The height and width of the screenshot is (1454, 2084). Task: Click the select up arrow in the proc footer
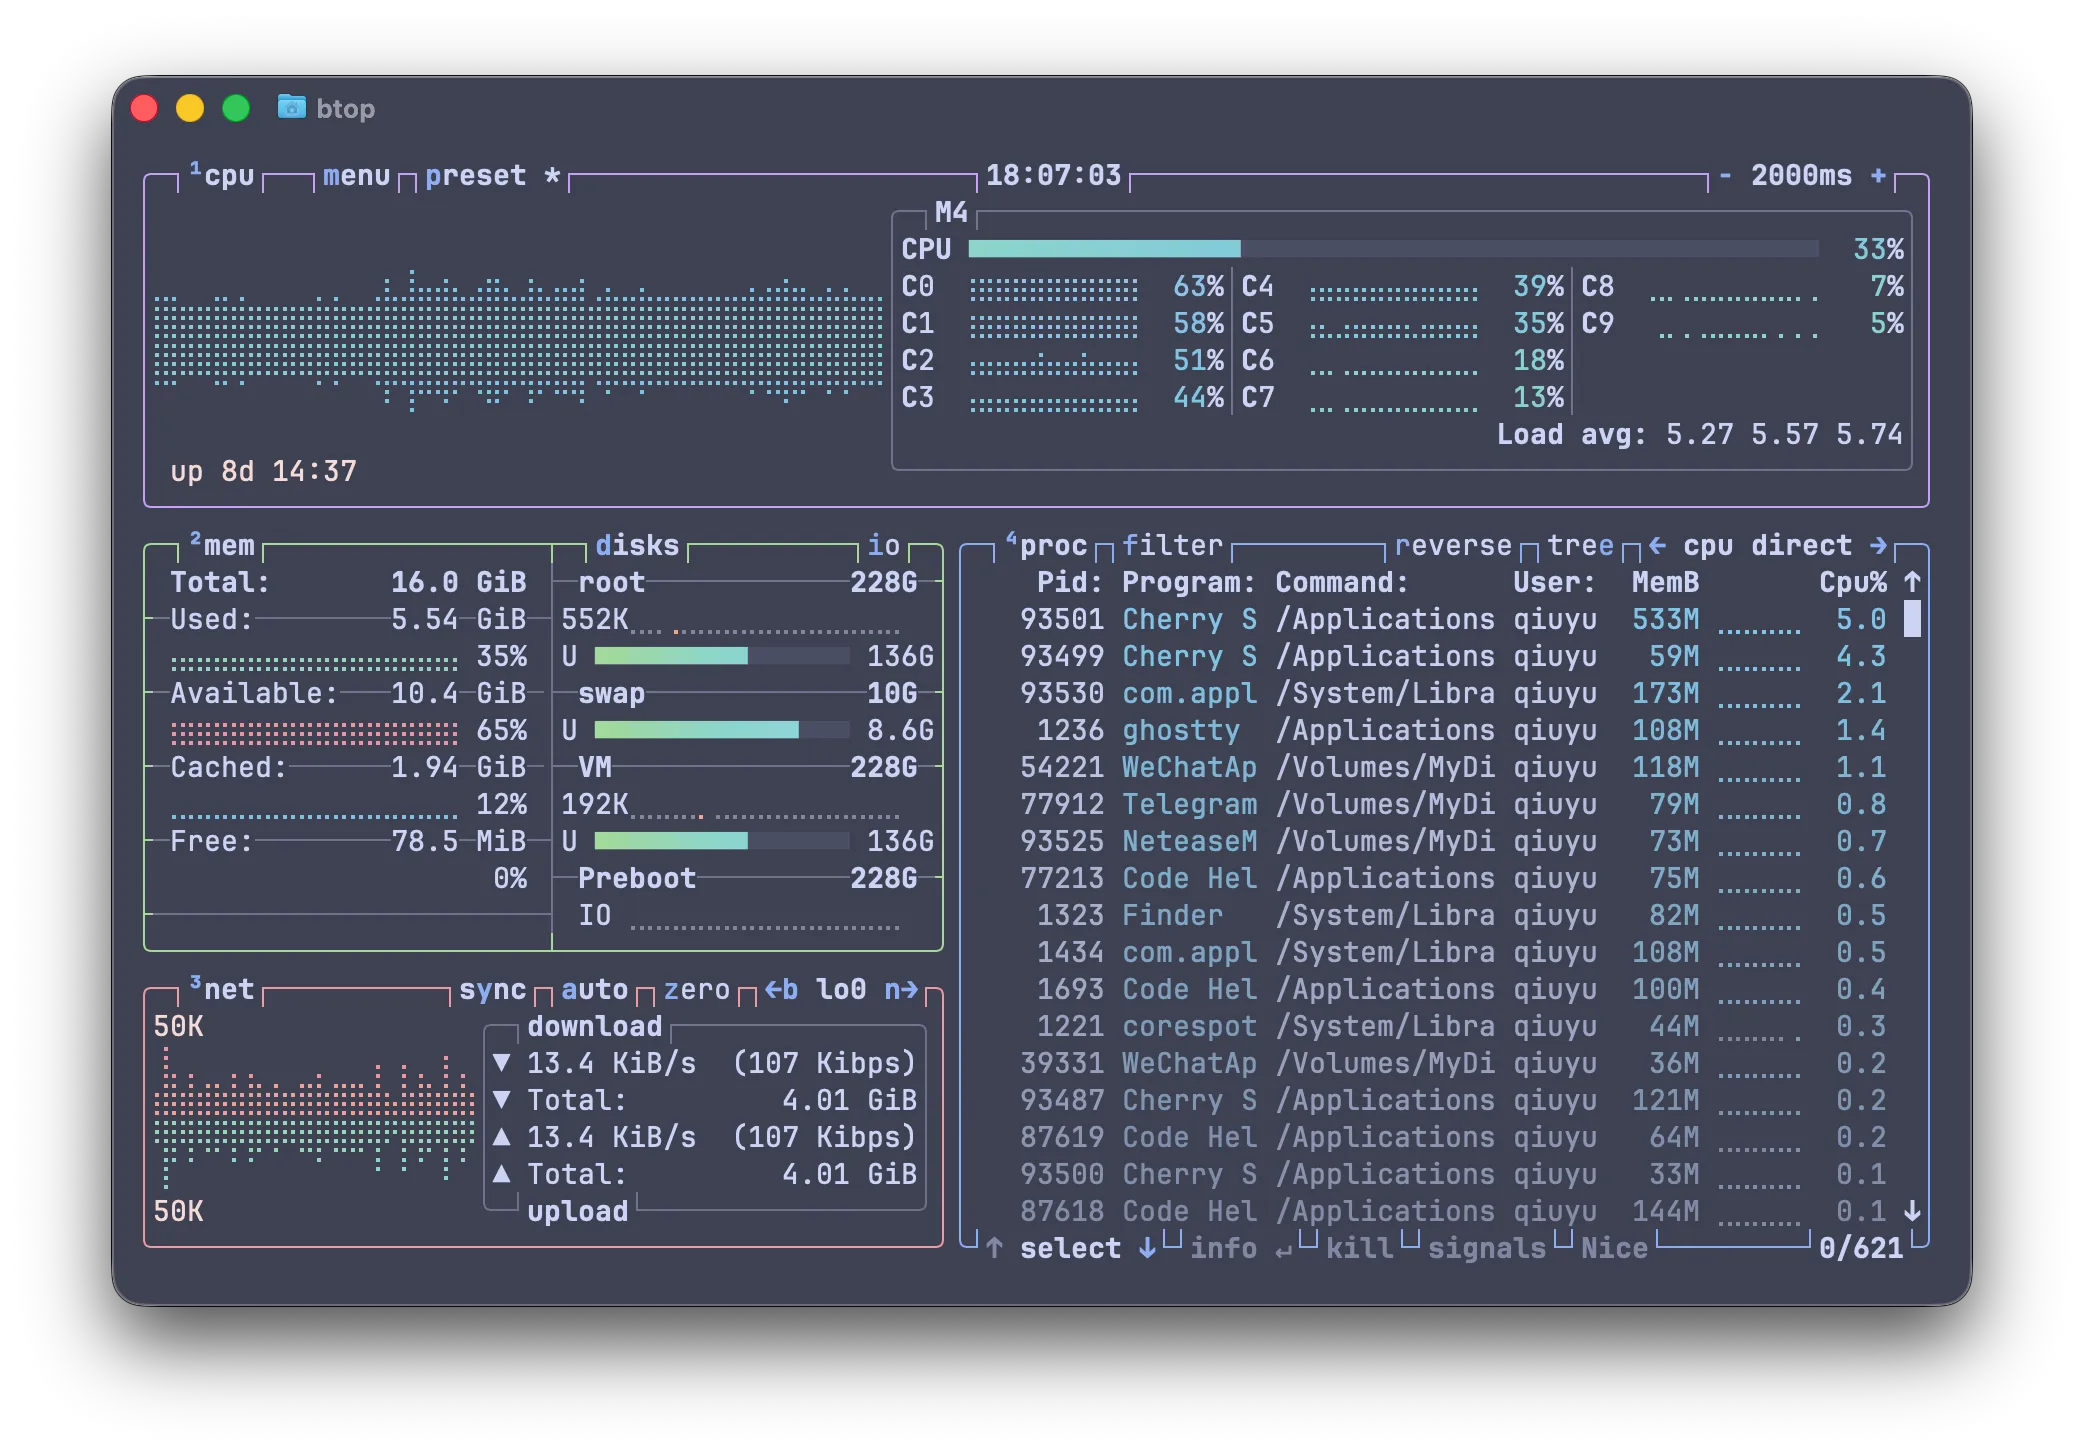(x=994, y=1249)
